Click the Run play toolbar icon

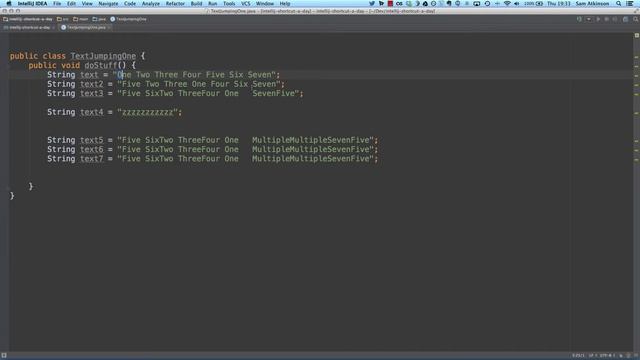(x=598, y=19)
